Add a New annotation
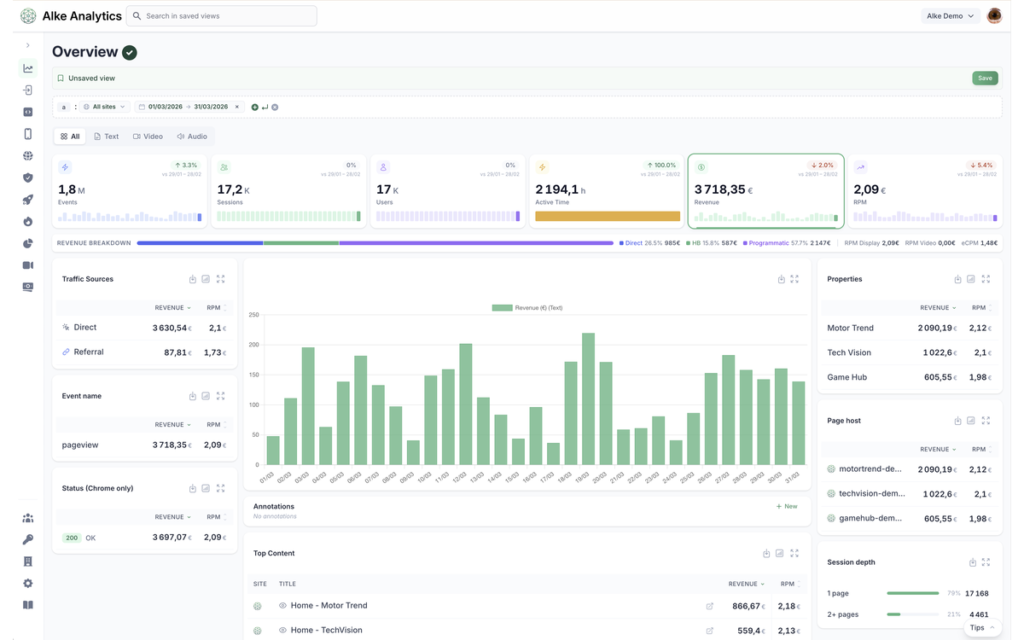Viewport: 1024px width, 640px height. tap(787, 507)
